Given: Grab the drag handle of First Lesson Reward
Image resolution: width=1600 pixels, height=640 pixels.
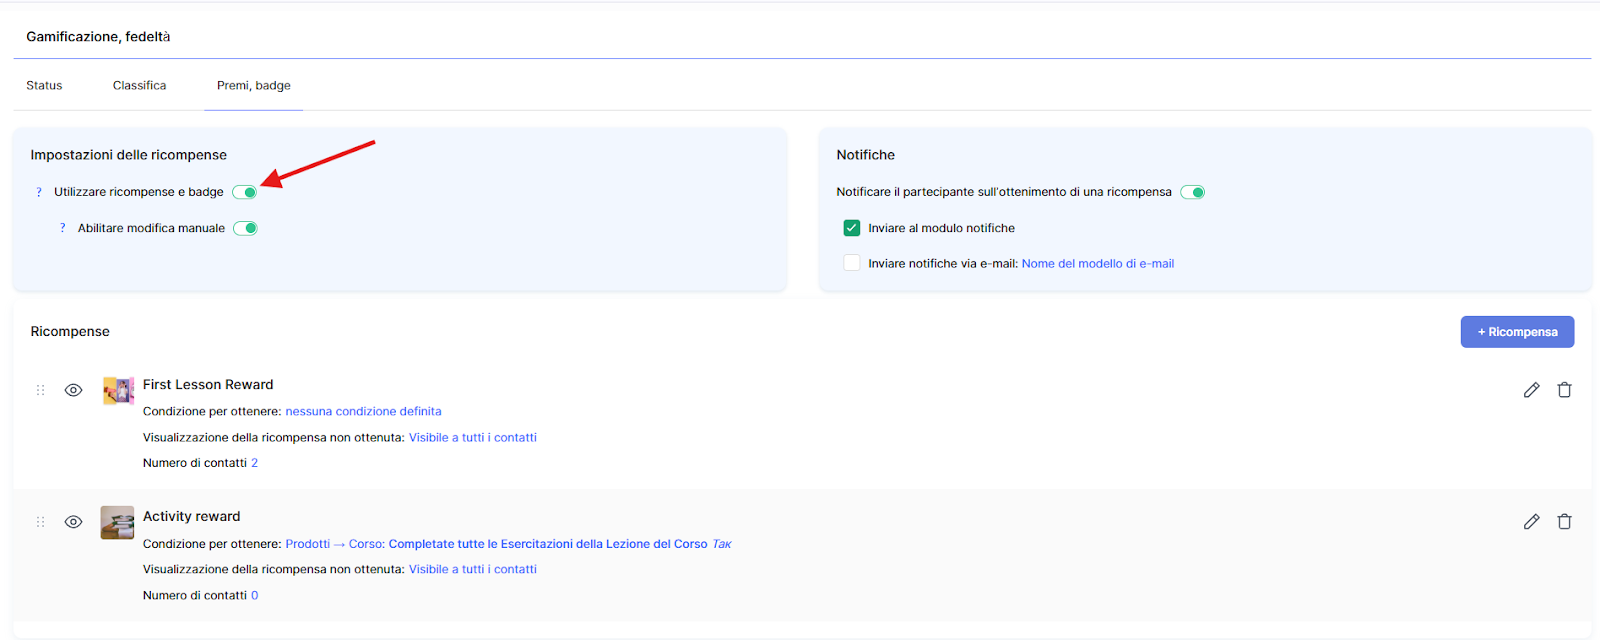Looking at the screenshot, I should coord(41,390).
